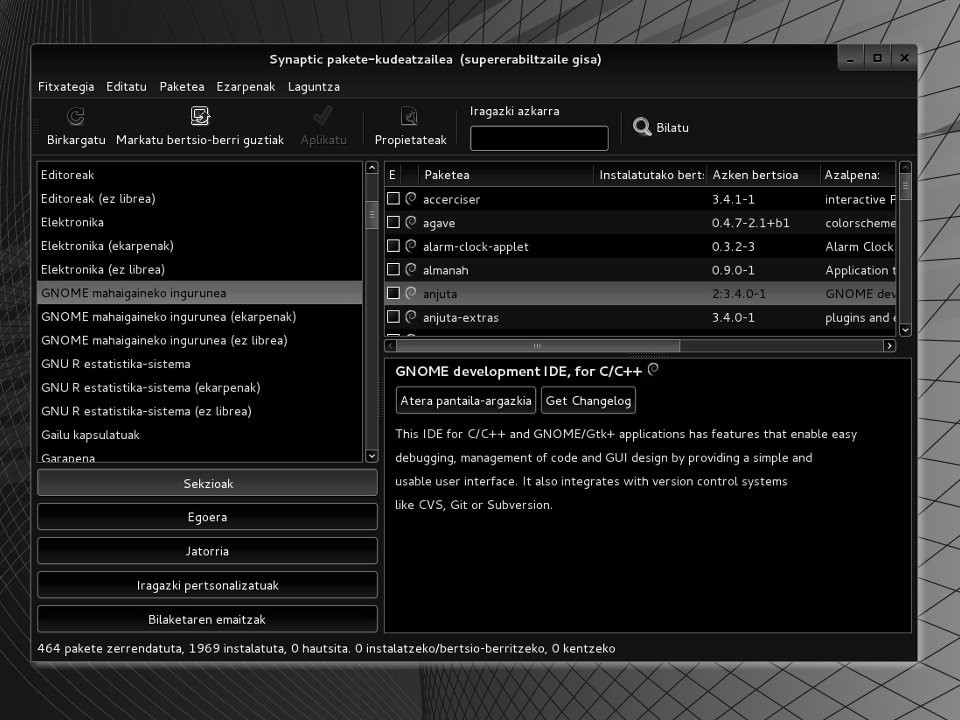Select Elektronika (ez librea) section
The image size is (960, 720).
pyautogui.click(x=200, y=269)
